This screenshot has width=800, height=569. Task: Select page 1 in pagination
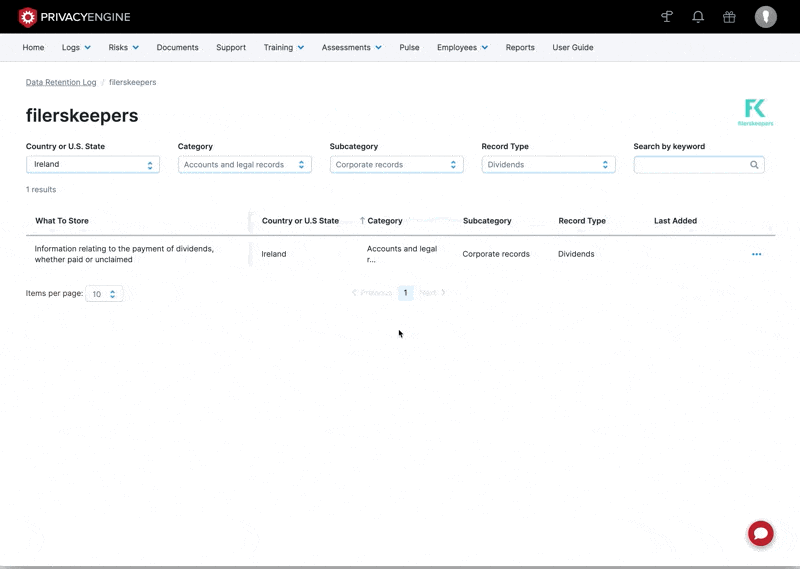(x=406, y=293)
